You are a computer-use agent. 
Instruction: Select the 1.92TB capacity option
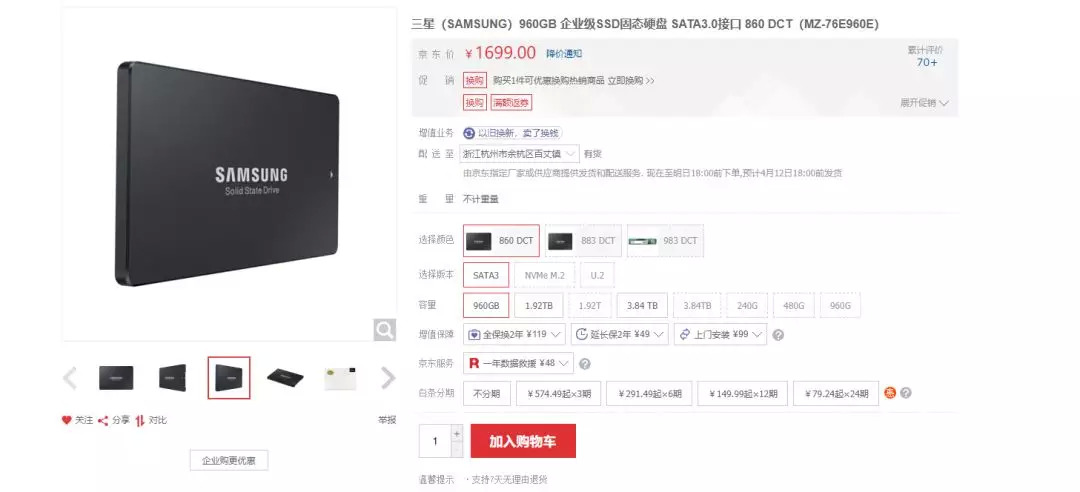[x=539, y=305]
